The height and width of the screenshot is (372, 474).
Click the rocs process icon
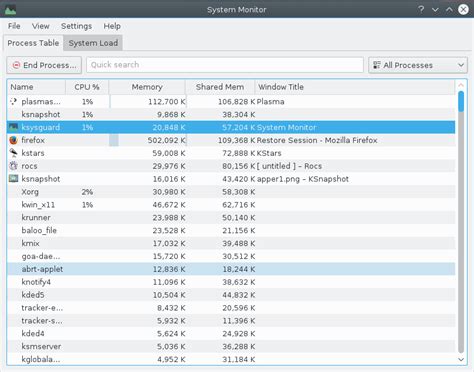pyautogui.click(x=13, y=166)
